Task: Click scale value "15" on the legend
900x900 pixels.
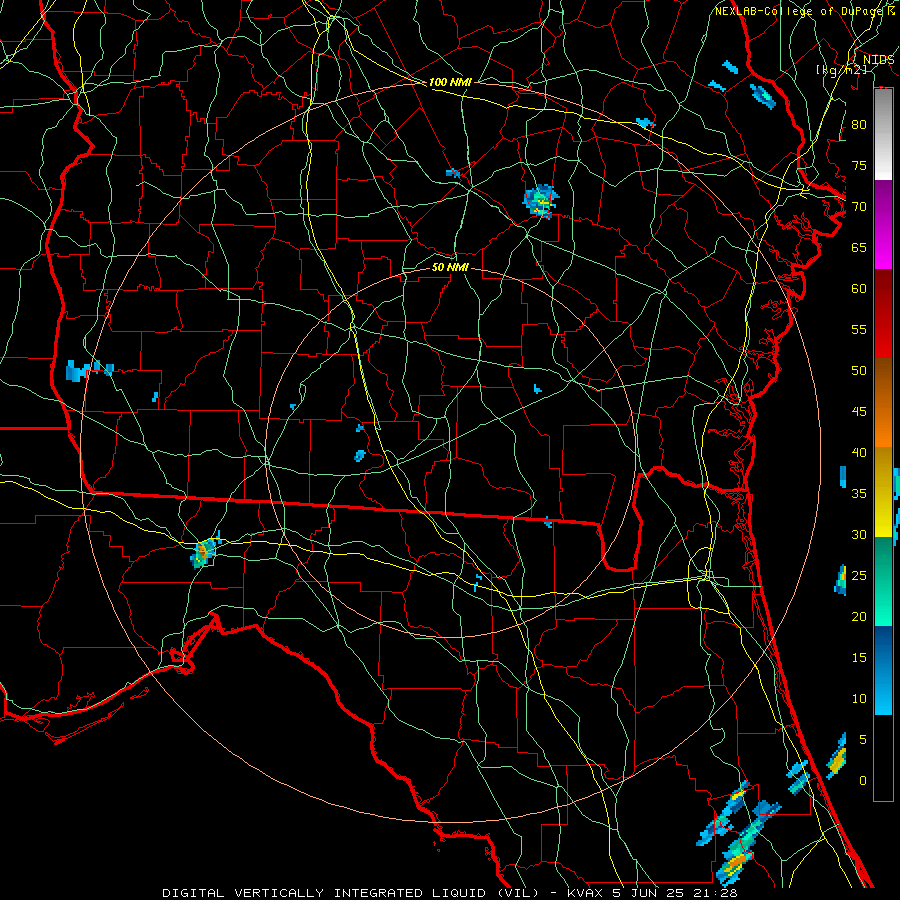Action: [x=859, y=657]
